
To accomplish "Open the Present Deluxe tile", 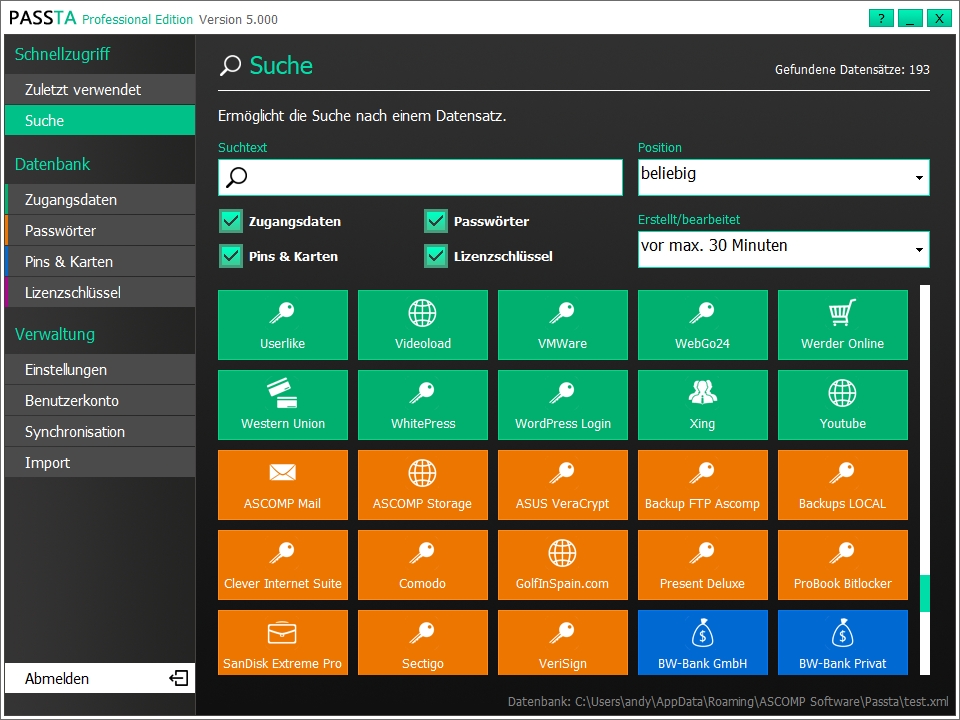I will click(x=703, y=565).
